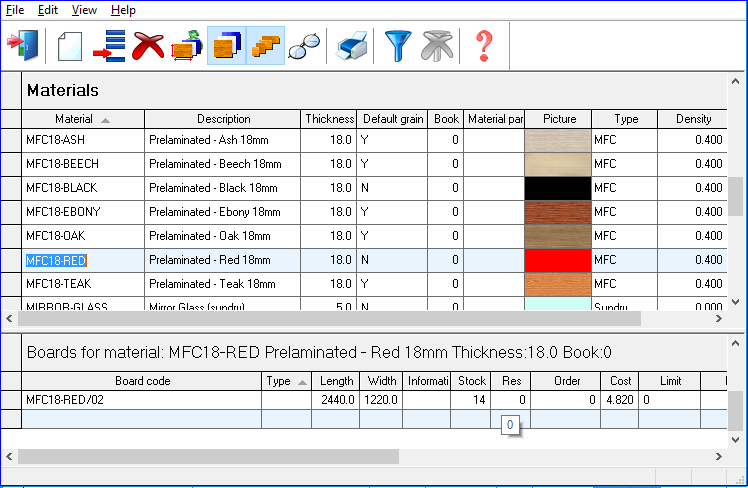This screenshot has width=748, height=488.
Task: Select the MFC18-ASH material cell
Action: click(x=83, y=140)
